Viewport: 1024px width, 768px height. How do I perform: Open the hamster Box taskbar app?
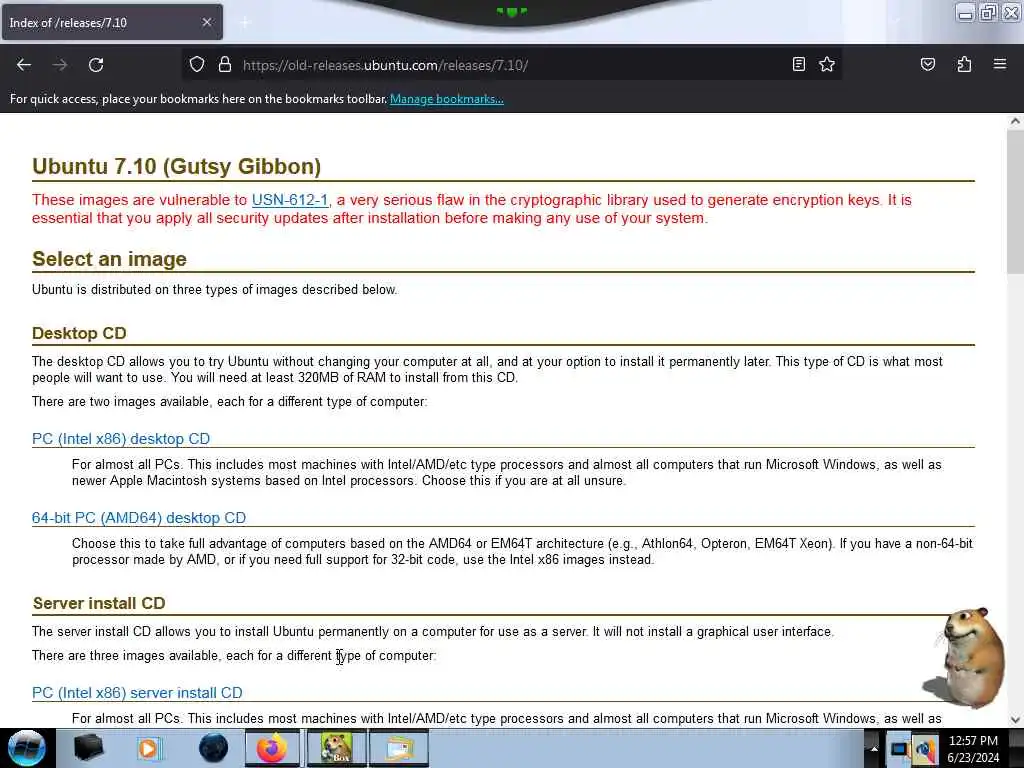coord(336,748)
